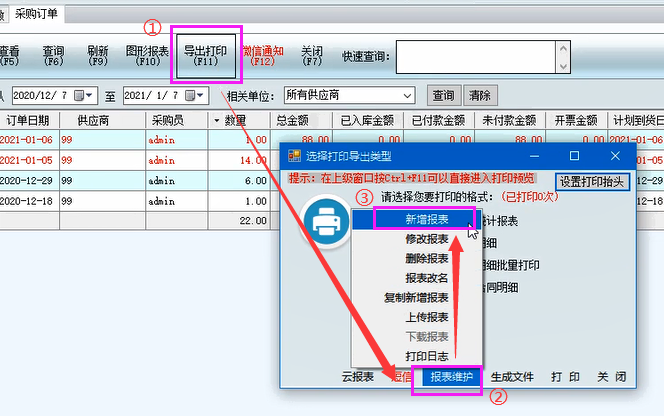Viewport: 664px width, 416px height.
Task: Click the blue printer icon
Action: pyautogui.click(x=328, y=223)
